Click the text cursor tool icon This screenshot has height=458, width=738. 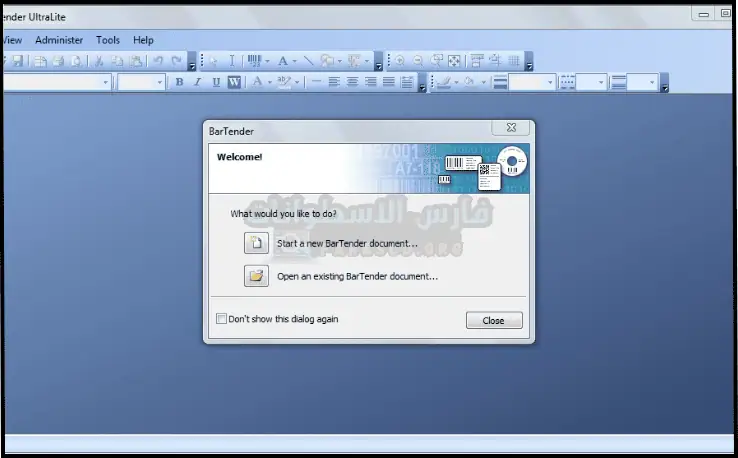tap(232, 61)
